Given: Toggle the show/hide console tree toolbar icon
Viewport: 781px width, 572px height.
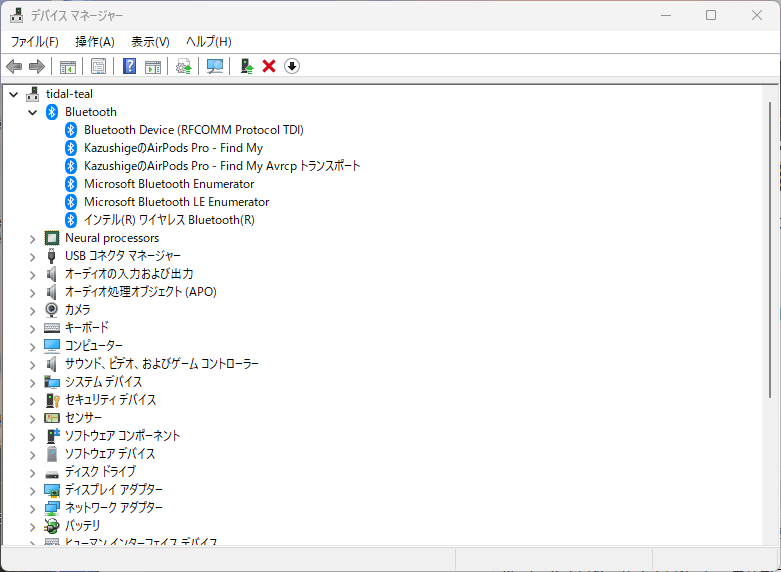Looking at the screenshot, I should point(68,66).
